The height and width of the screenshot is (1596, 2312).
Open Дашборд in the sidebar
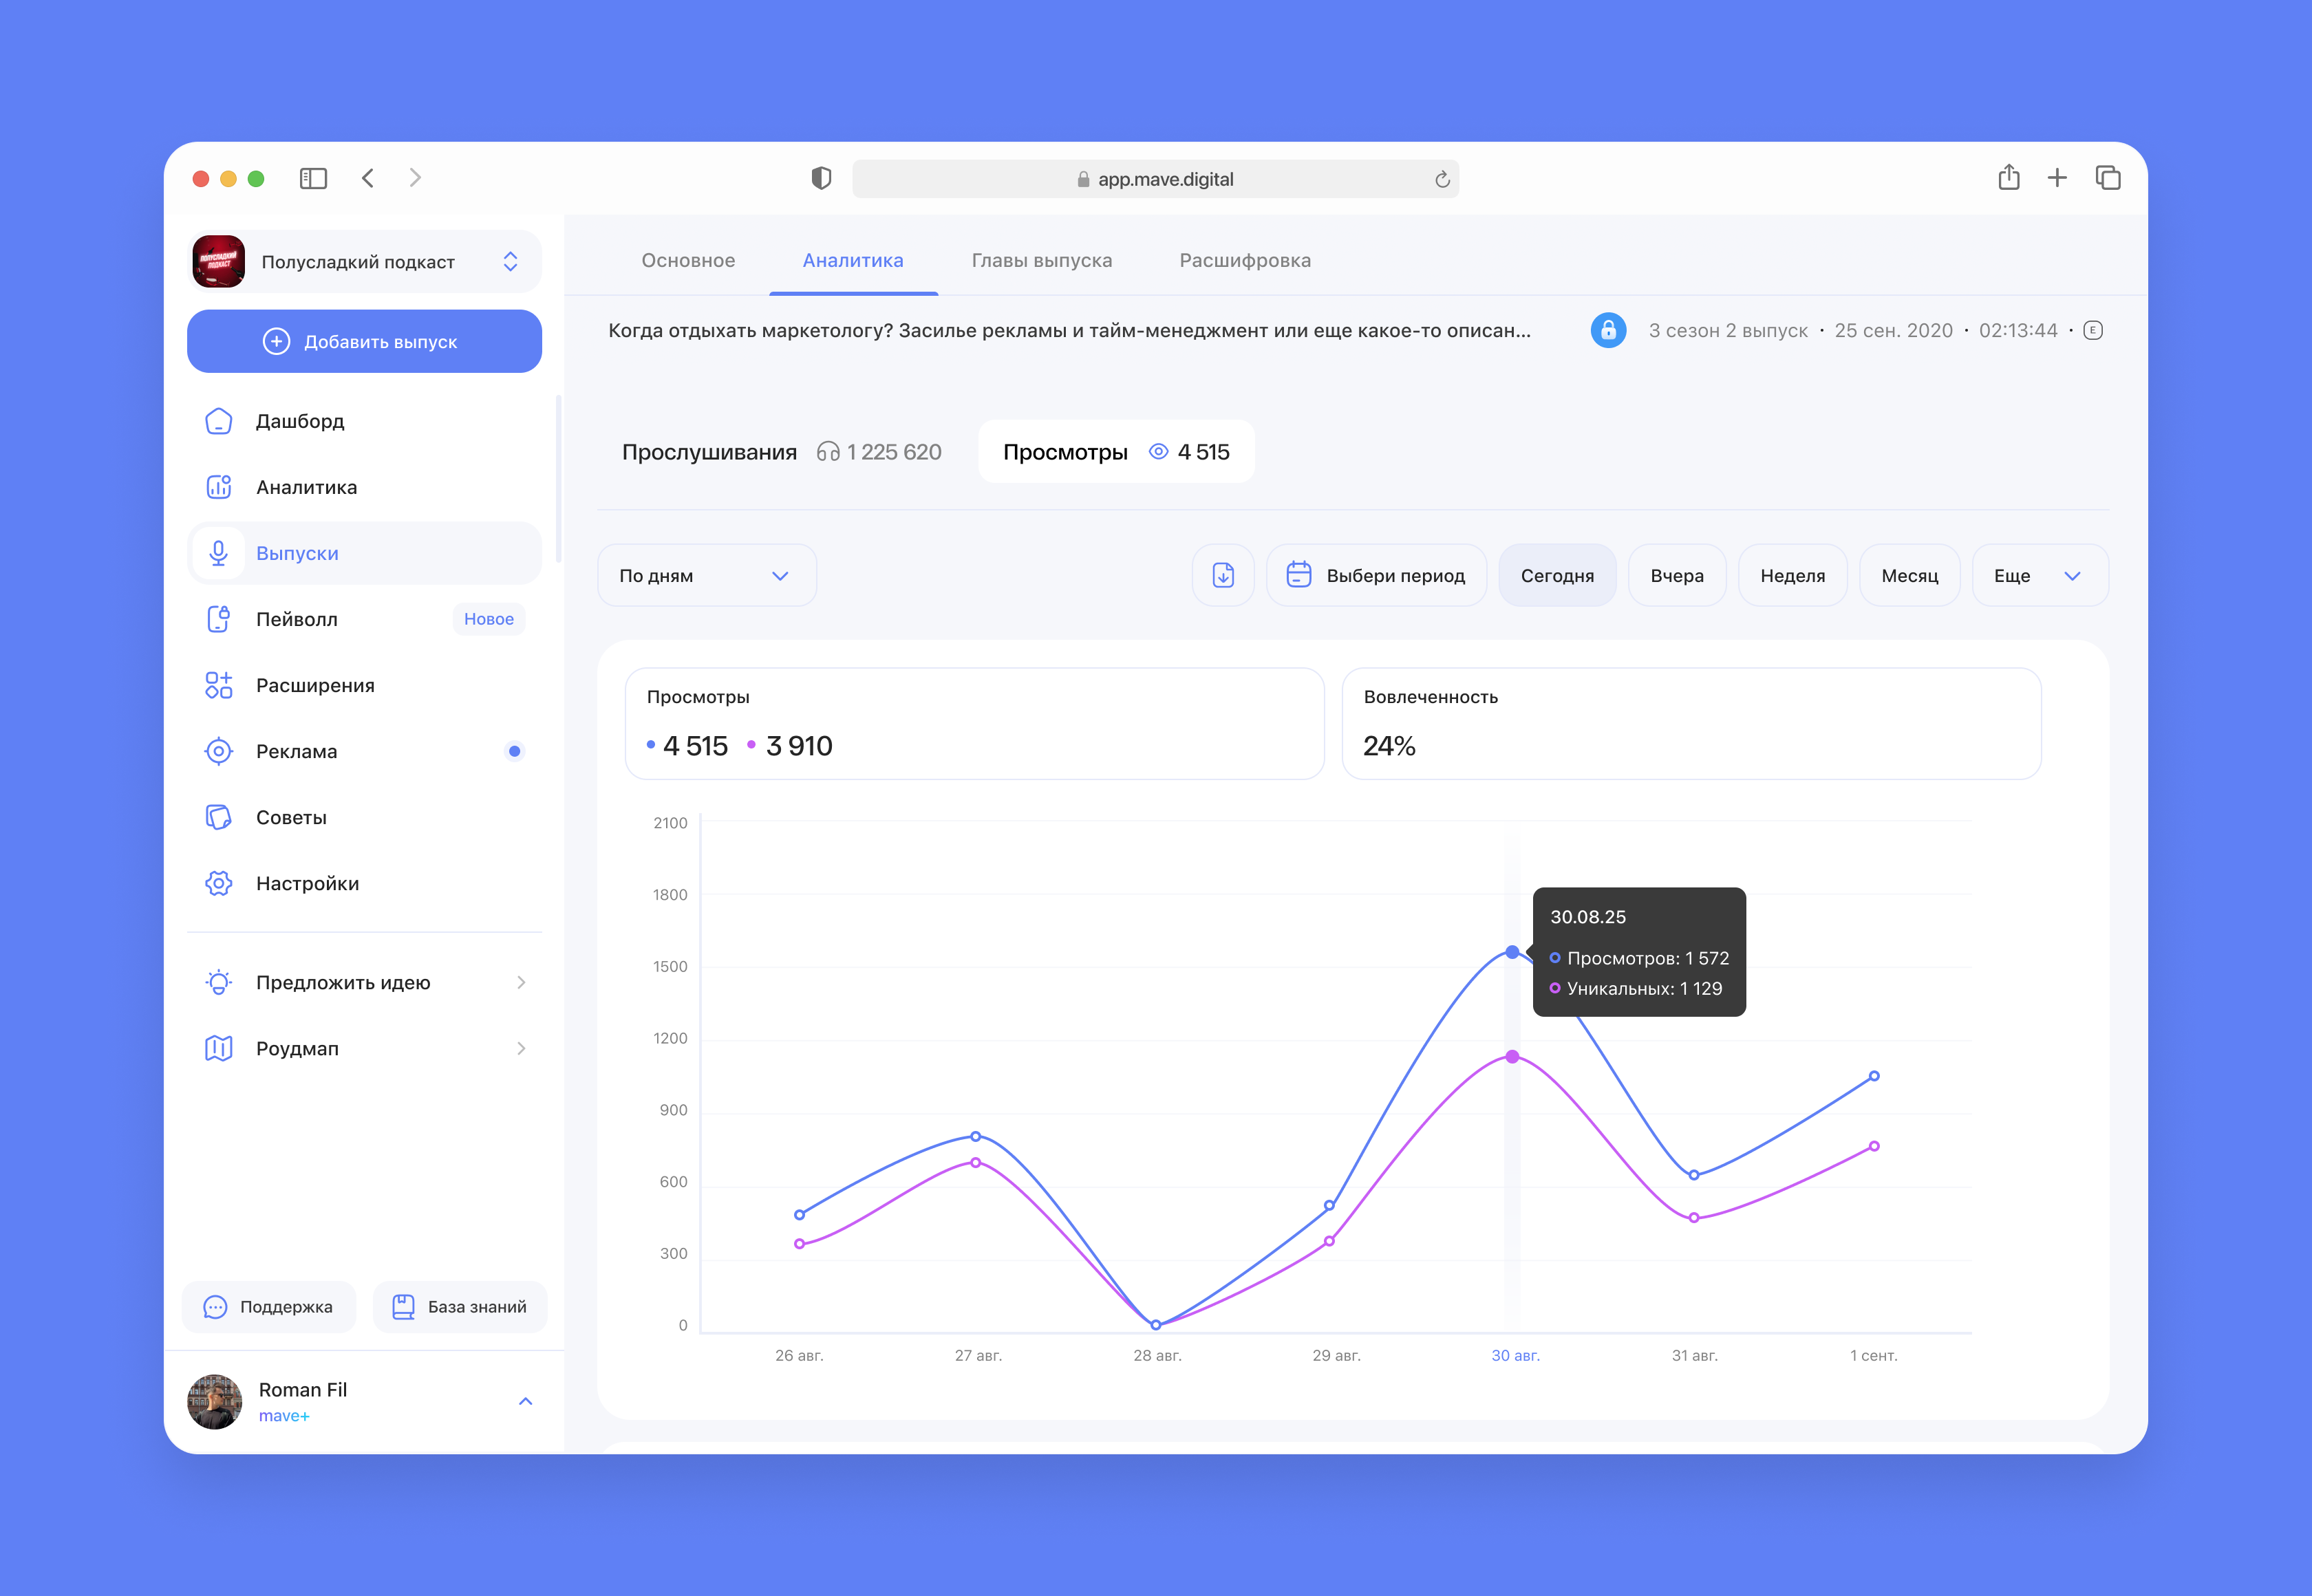(x=364, y=421)
